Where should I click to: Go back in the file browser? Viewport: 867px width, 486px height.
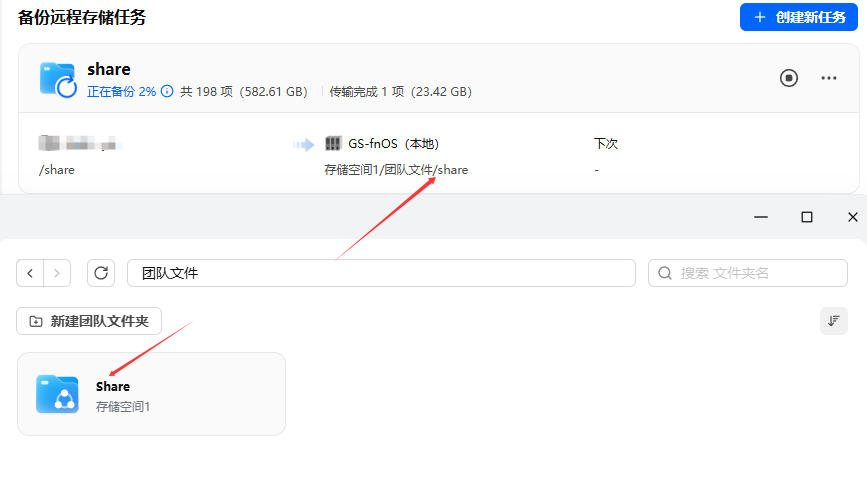click(30, 273)
